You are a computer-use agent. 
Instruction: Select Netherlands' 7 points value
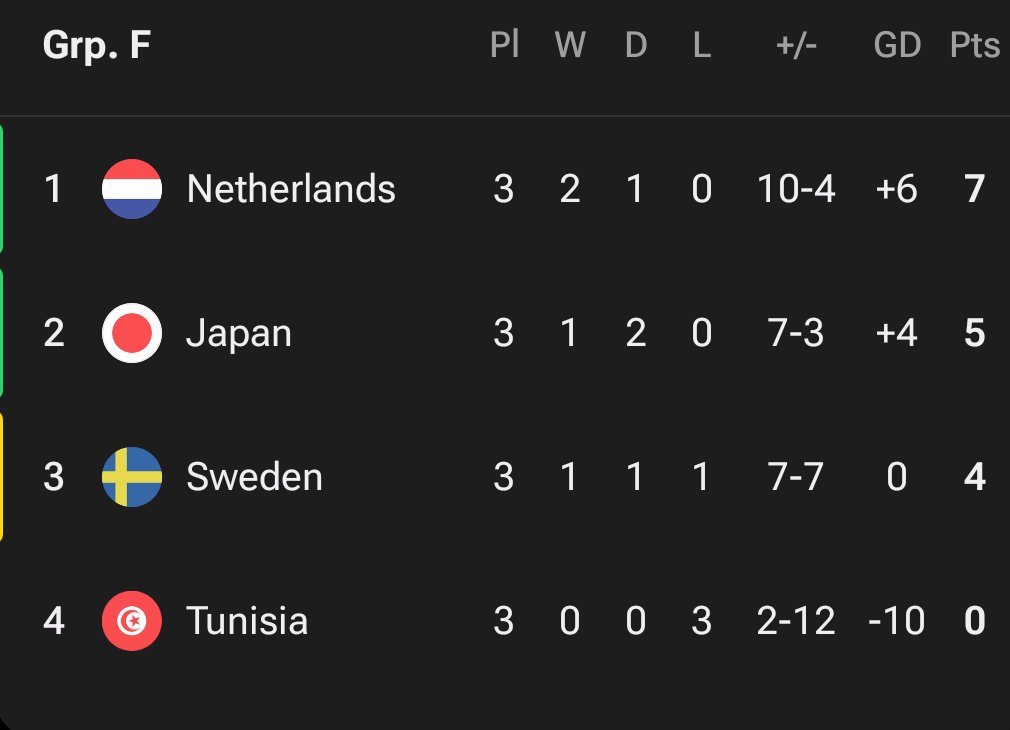pos(975,189)
